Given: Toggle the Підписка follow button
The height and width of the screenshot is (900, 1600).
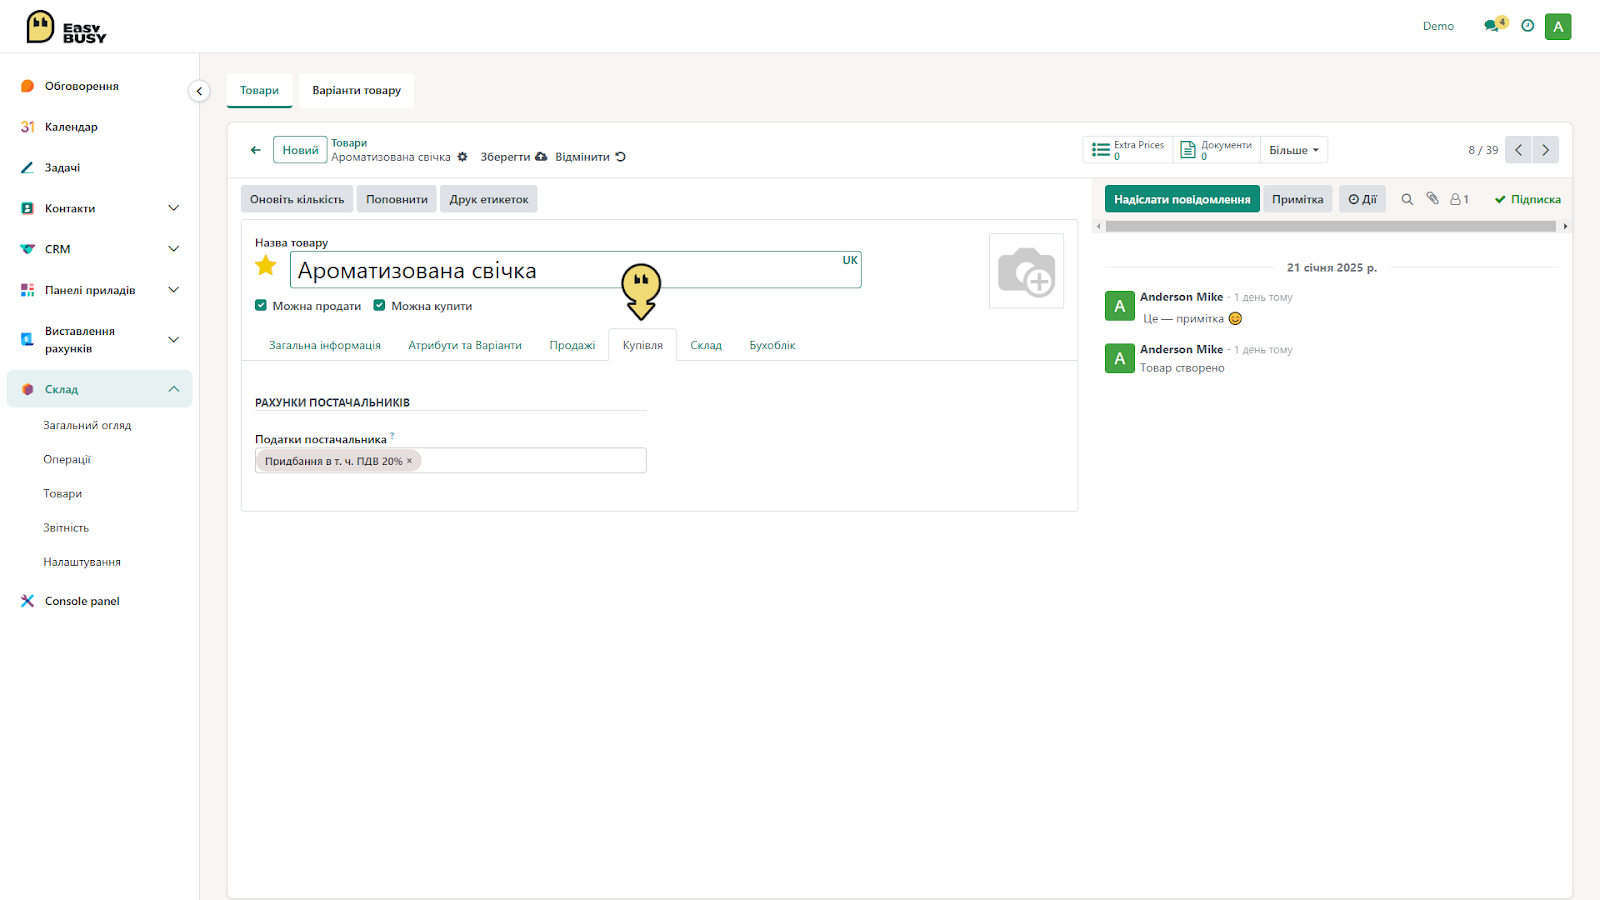Looking at the screenshot, I should [1528, 199].
